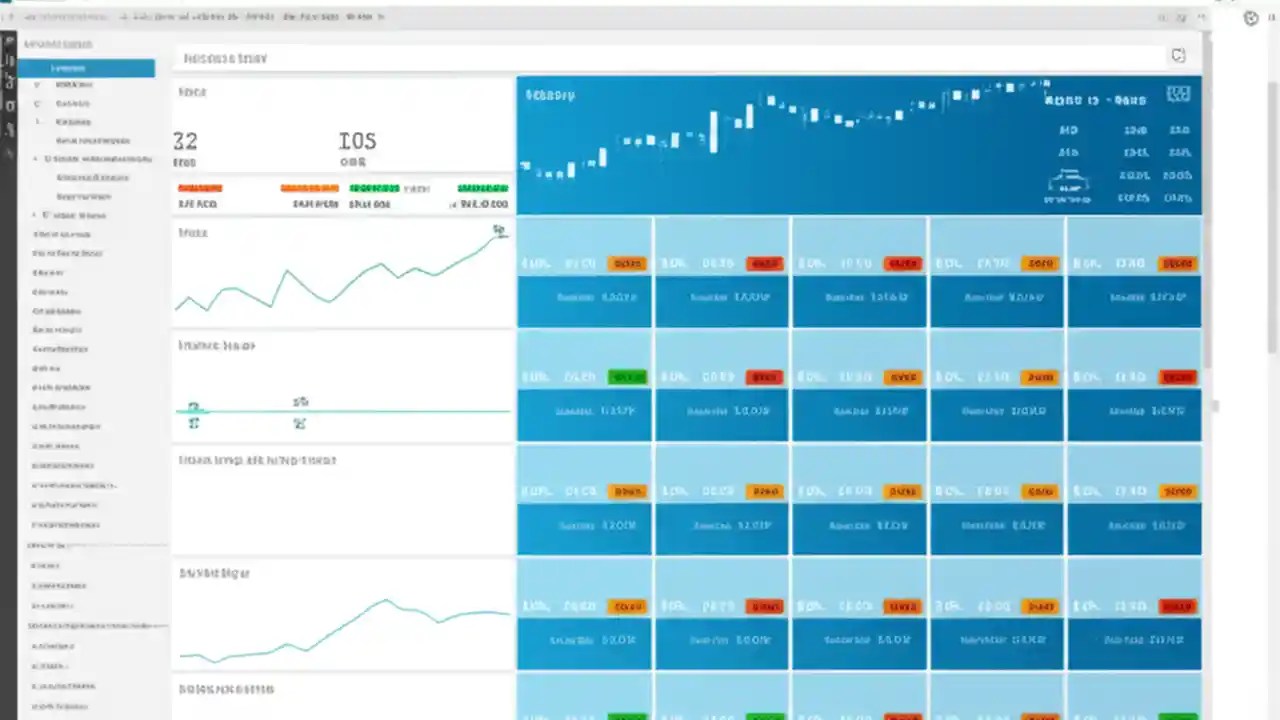Open the vehicle indicator icon on price chart
This screenshot has width=1280, height=720.
pyautogui.click(x=1068, y=182)
